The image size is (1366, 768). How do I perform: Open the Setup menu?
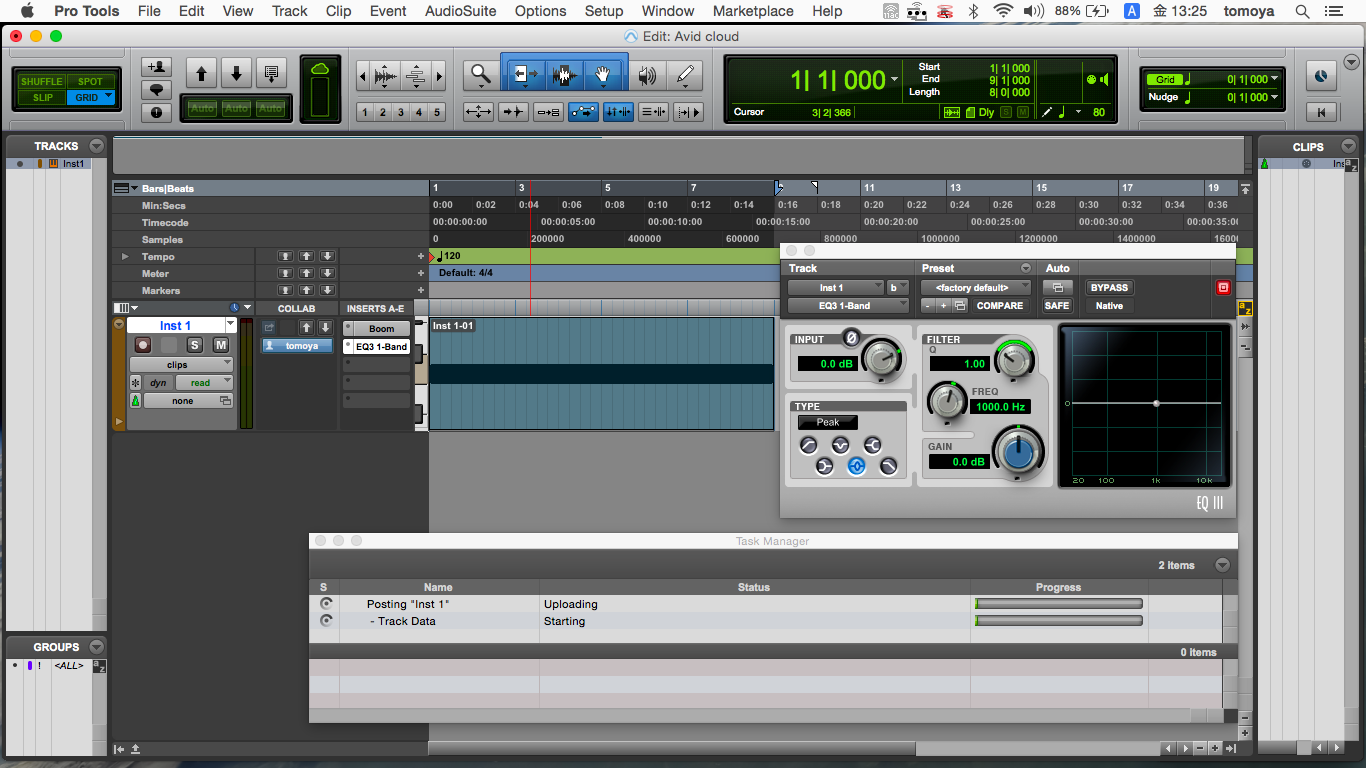click(604, 11)
